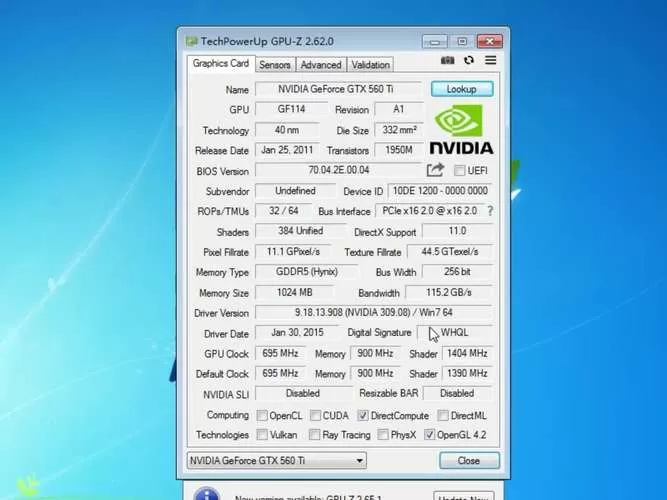The width and height of the screenshot is (667, 500).
Task: Click the Bandwidth value 115.2 GB/s
Action: click(449, 292)
